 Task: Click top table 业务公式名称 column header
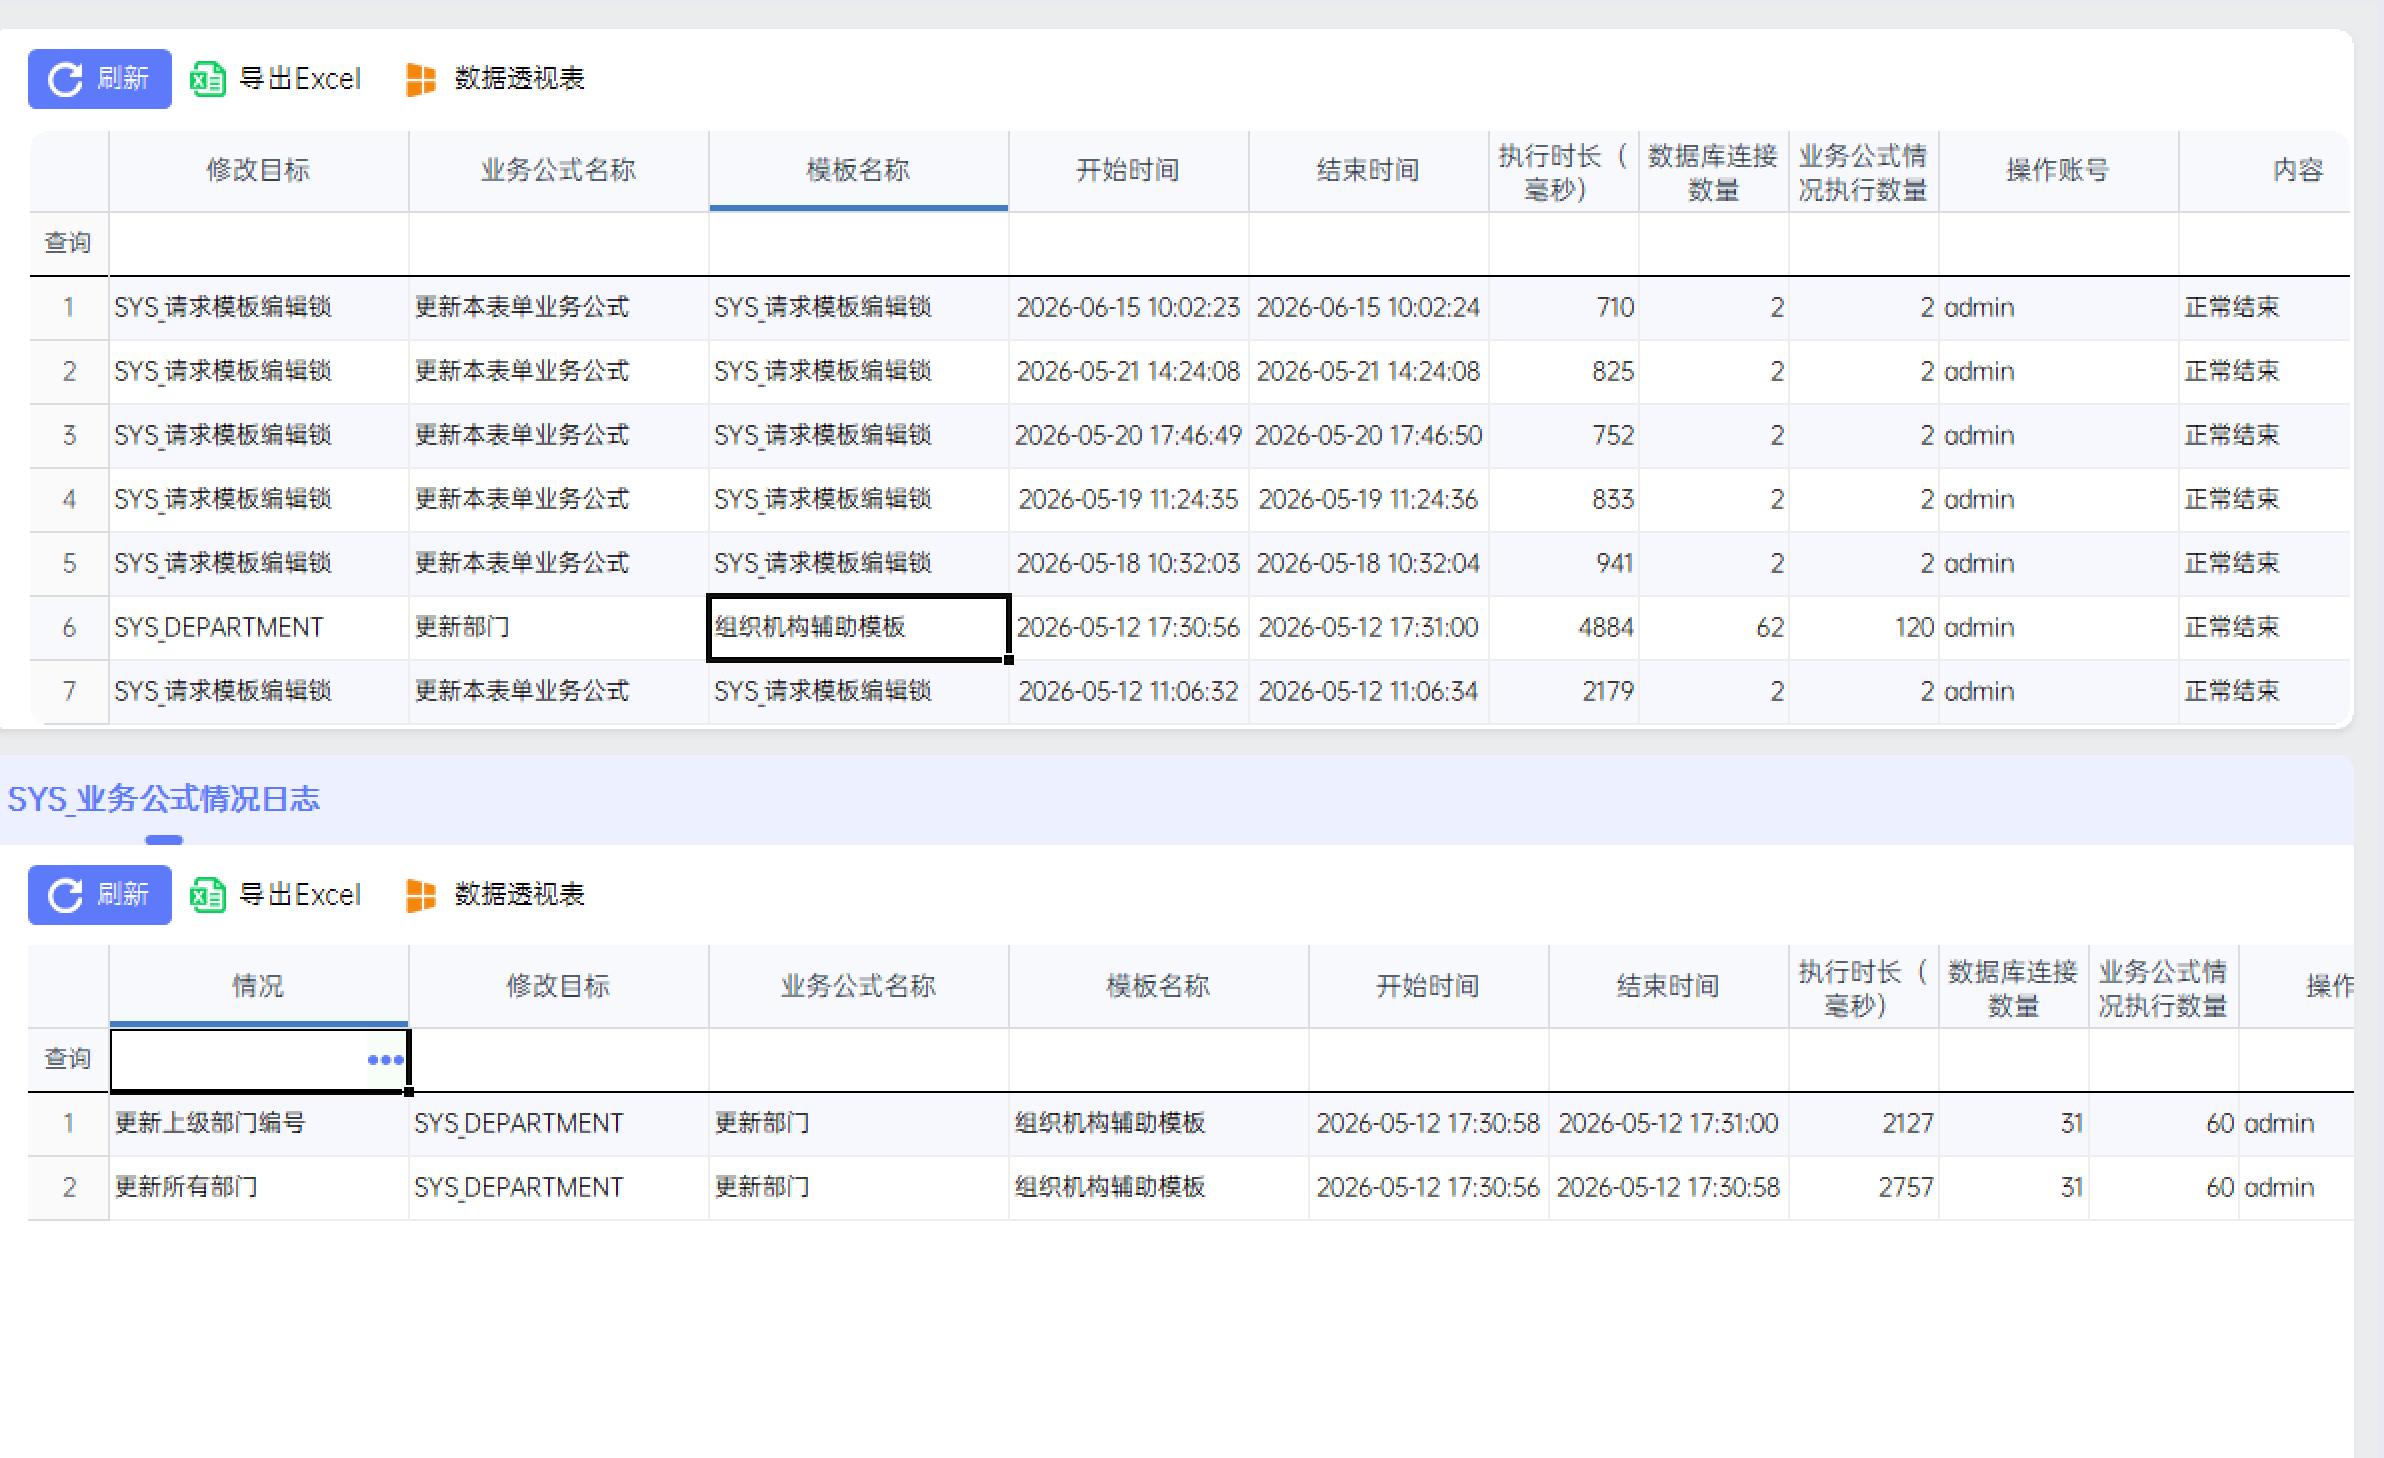(x=559, y=171)
